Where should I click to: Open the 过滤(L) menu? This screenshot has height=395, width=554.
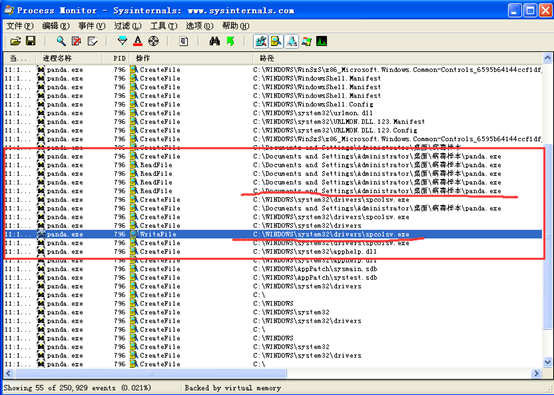(x=128, y=26)
